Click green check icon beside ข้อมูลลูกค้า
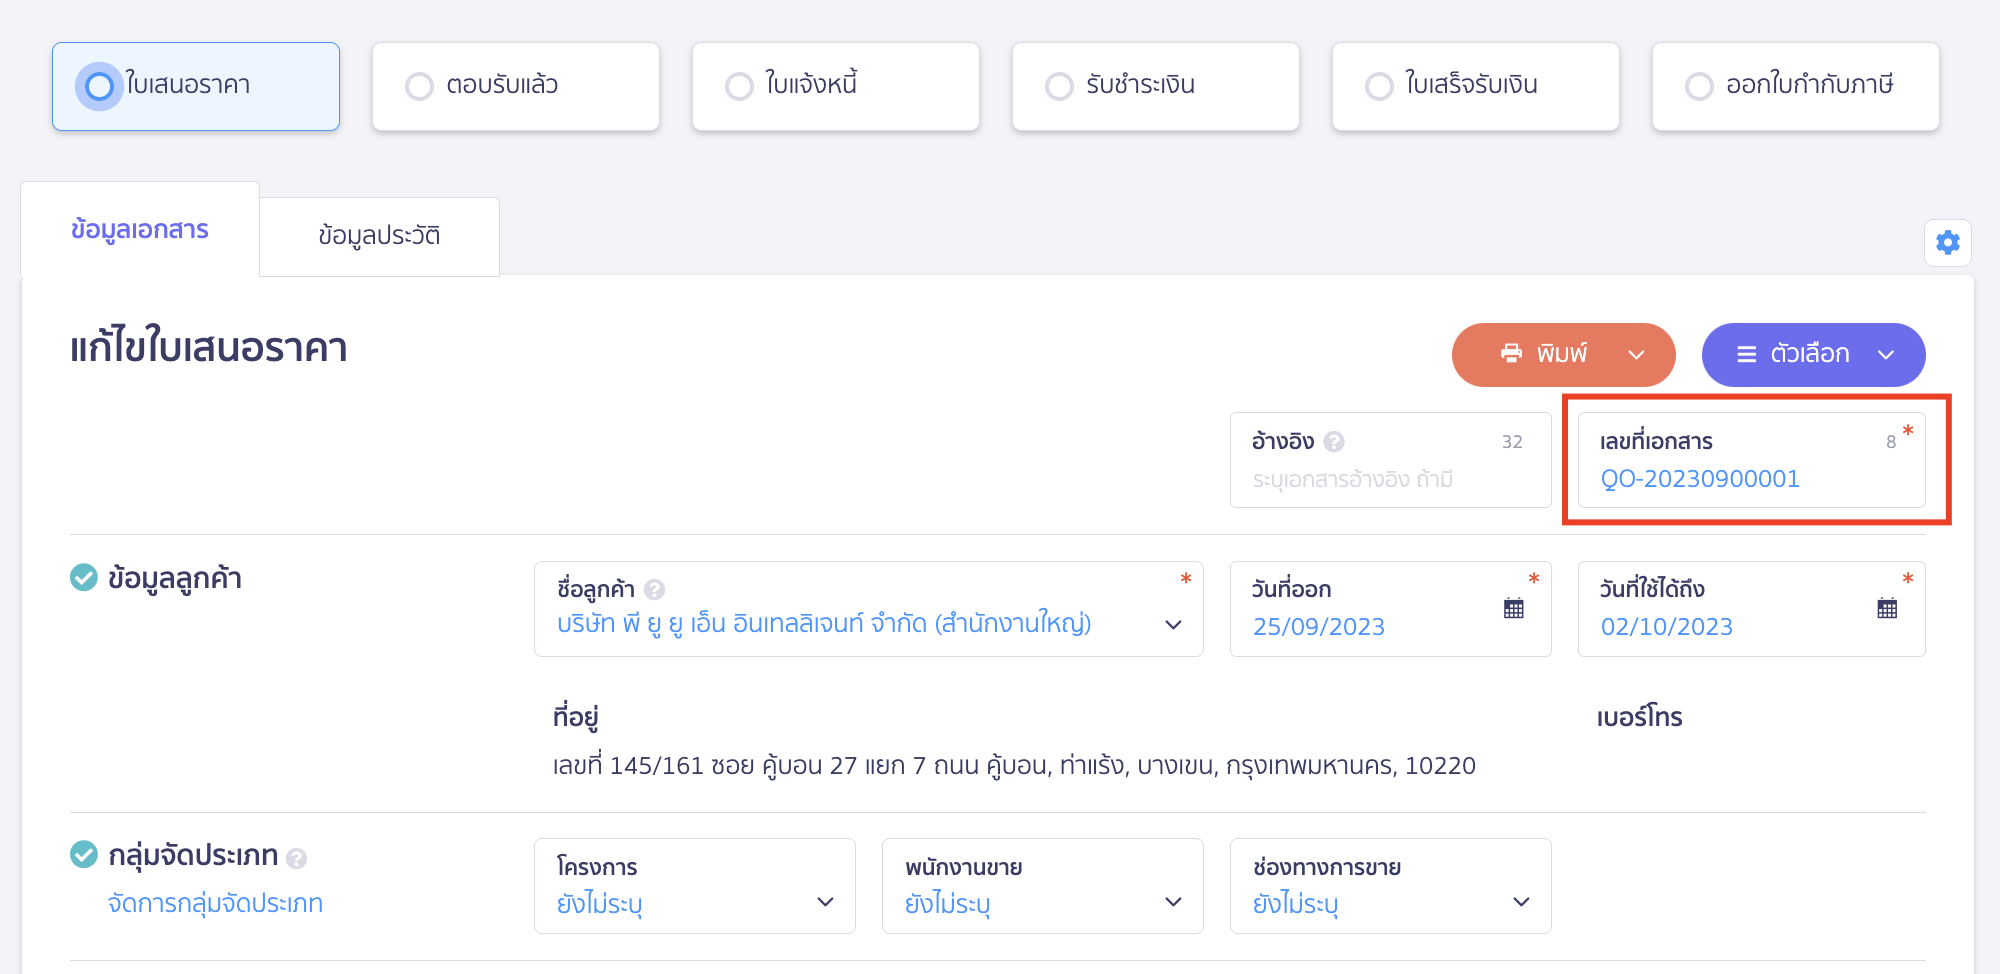 (x=84, y=578)
